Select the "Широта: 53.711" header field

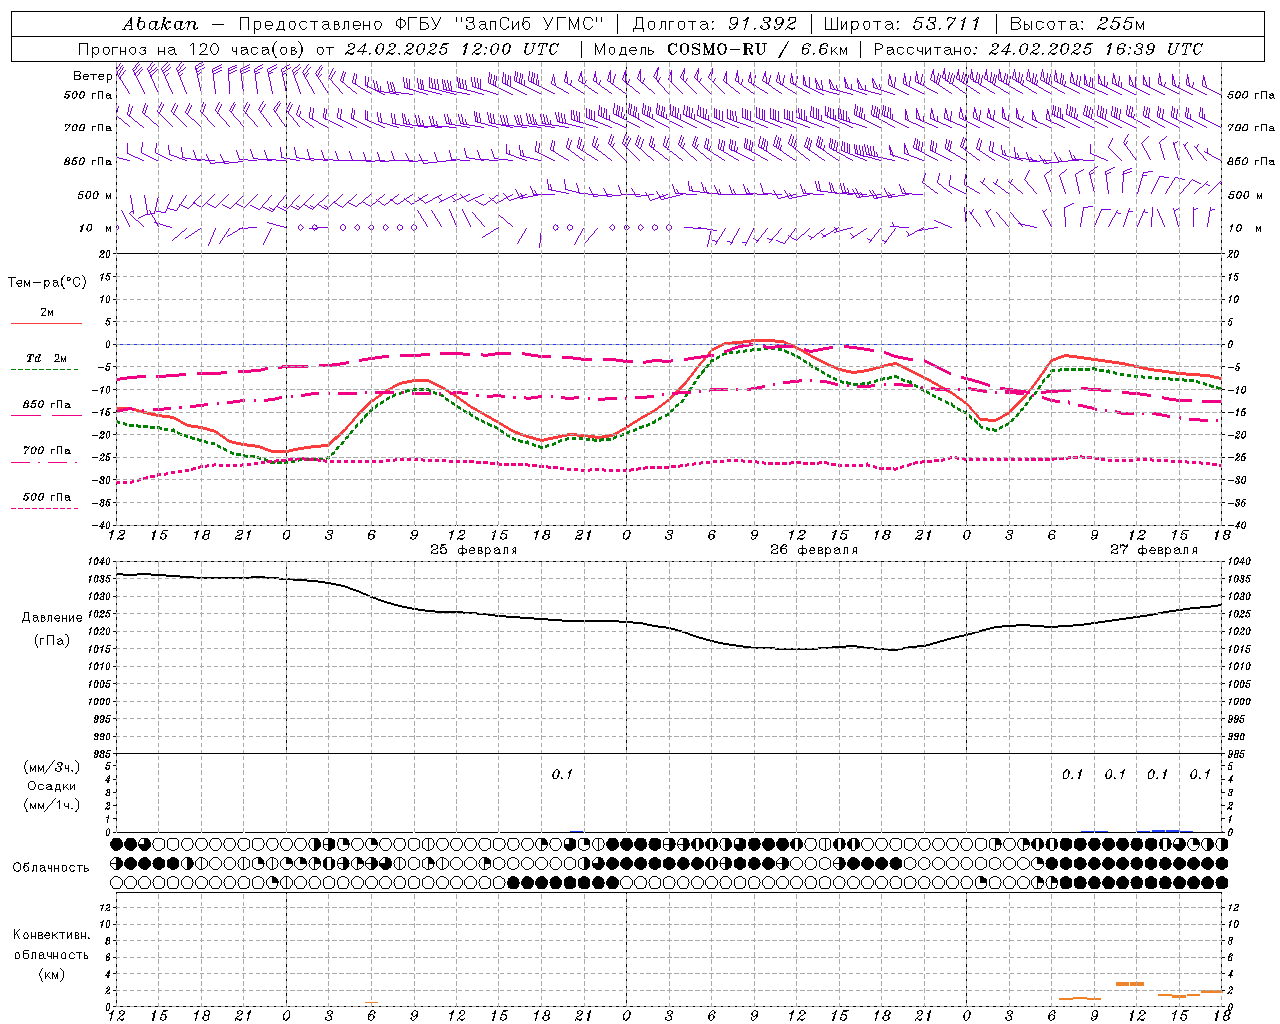click(902, 24)
